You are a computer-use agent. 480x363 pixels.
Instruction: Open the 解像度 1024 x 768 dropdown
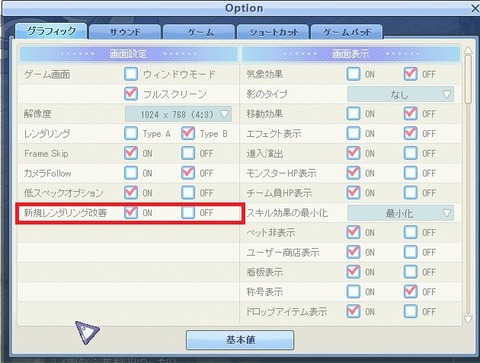pos(178,114)
